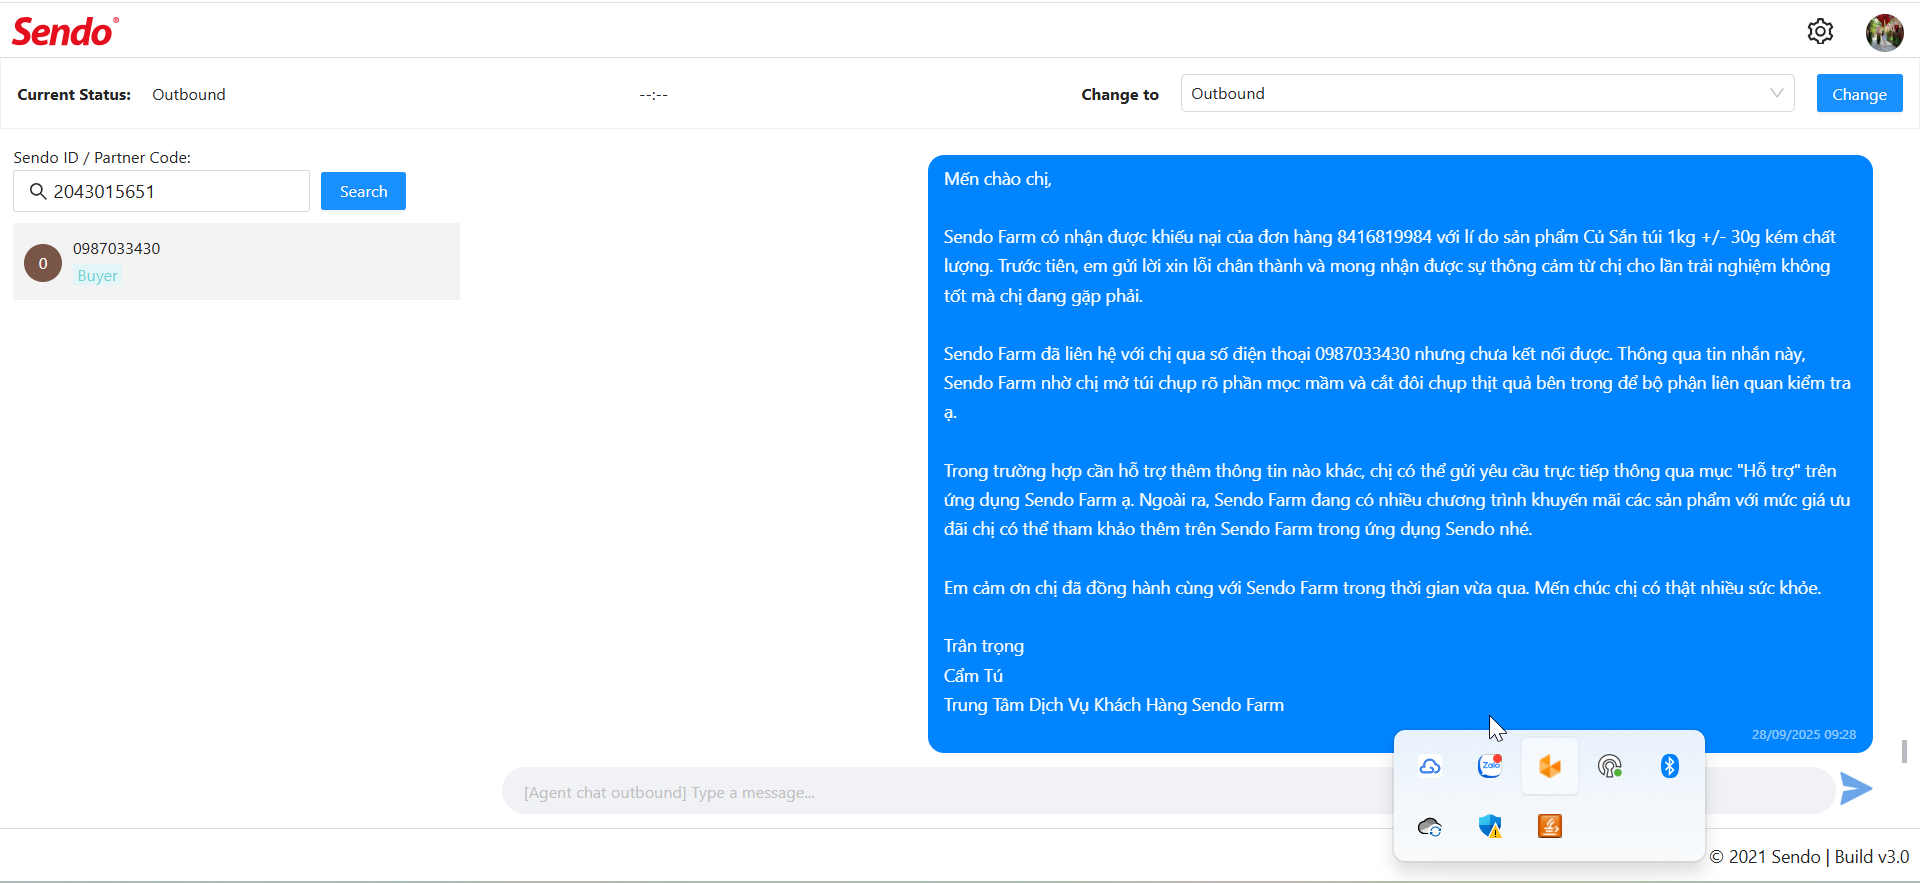Click the Current Status label
This screenshot has width=1920, height=883.
74,94
